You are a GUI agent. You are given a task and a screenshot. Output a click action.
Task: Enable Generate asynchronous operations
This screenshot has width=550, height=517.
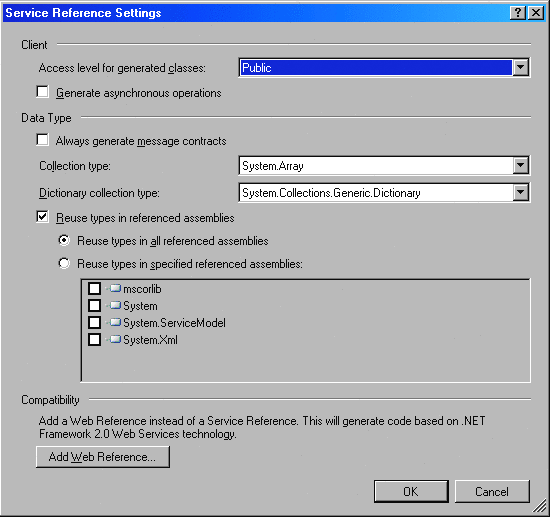click(x=42, y=92)
